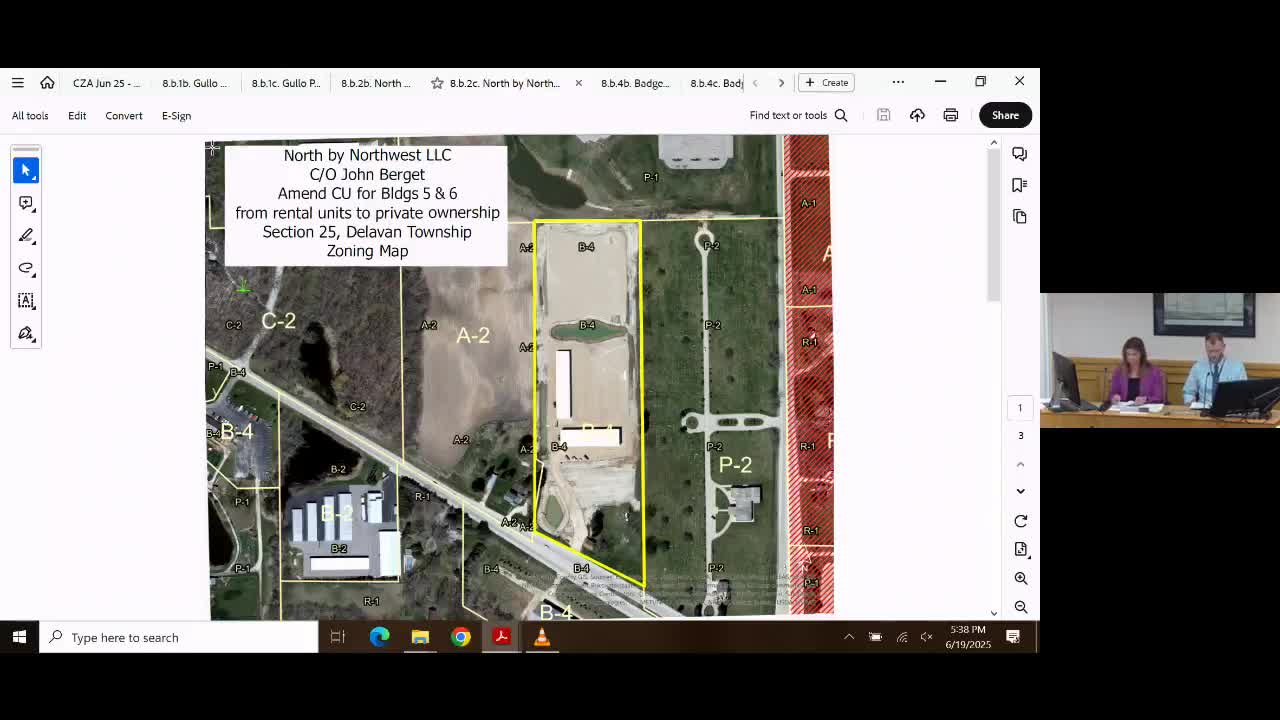Choose the Highlight pen tool
Image resolution: width=1280 pixels, height=720 pixels.
point(26,236)
